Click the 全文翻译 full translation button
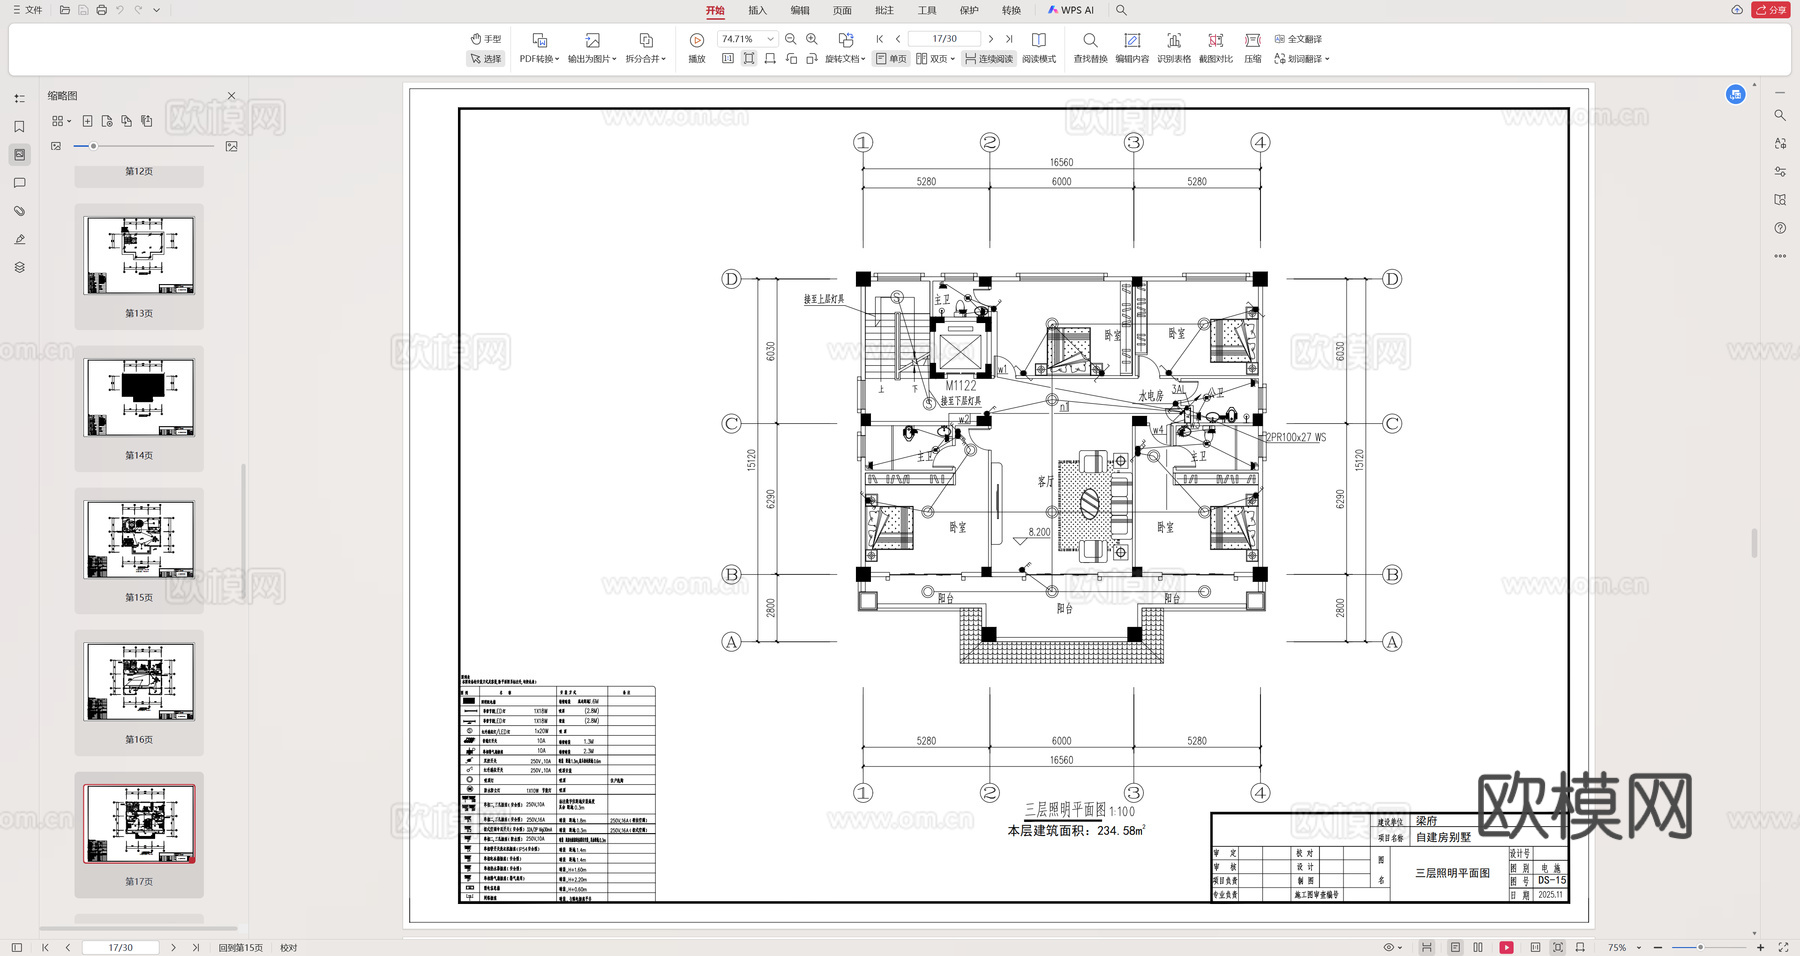Screen dimensions: 1800x956 [1298, 39]
